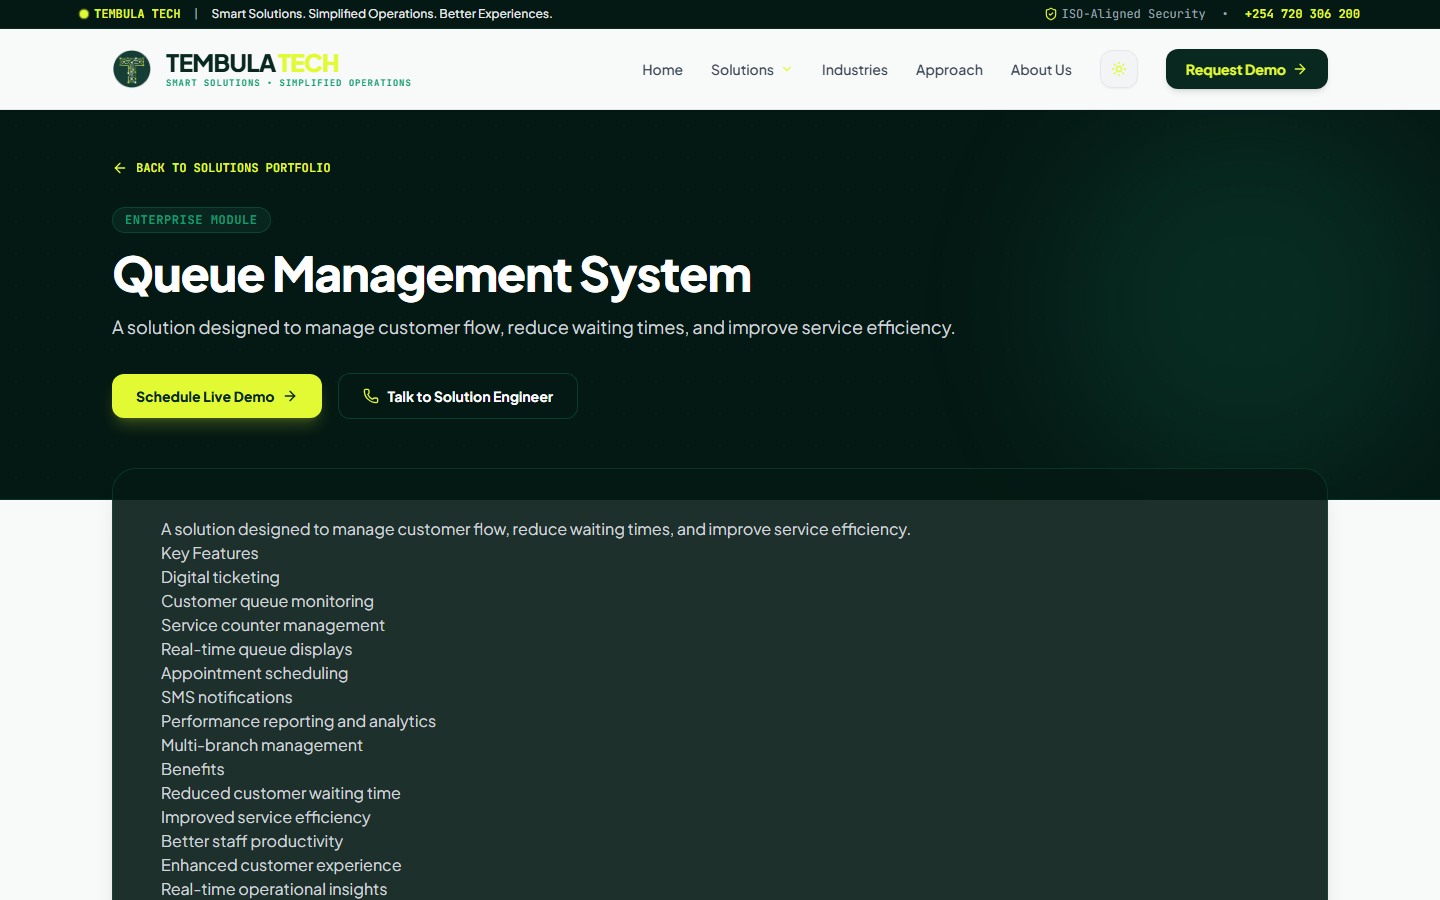Go to the Home nav item
This screenshot has height=900, width=1440.
(x=662, y=70)
